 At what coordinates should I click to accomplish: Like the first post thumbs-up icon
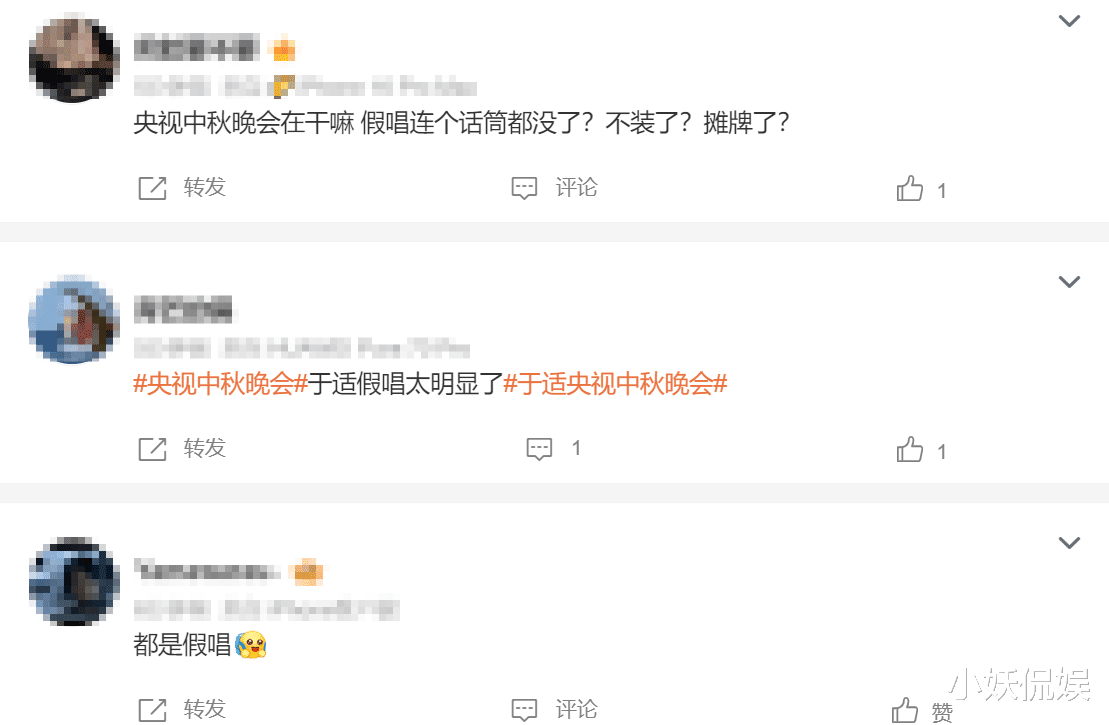click(x=910, y=188)
